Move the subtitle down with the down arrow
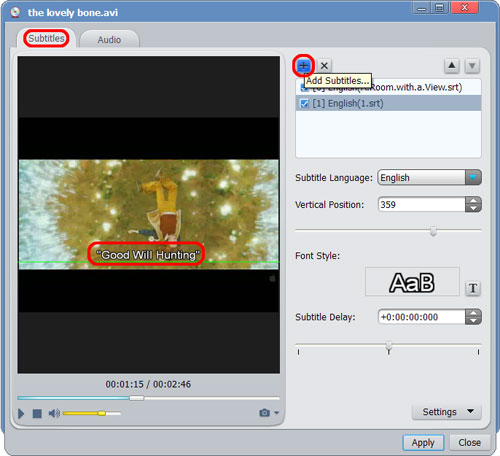 (472, 66)
